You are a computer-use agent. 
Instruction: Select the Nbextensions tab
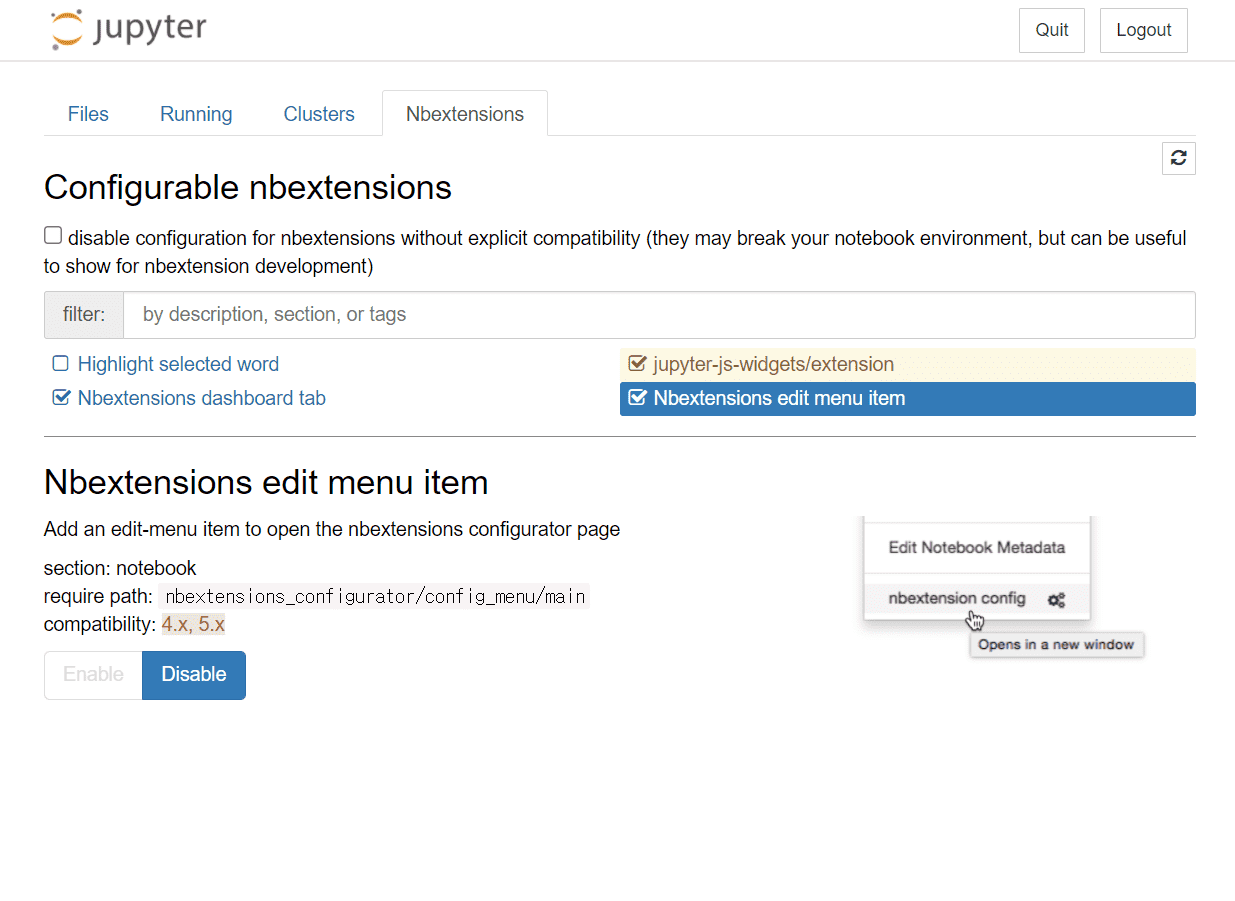point(465,114)
